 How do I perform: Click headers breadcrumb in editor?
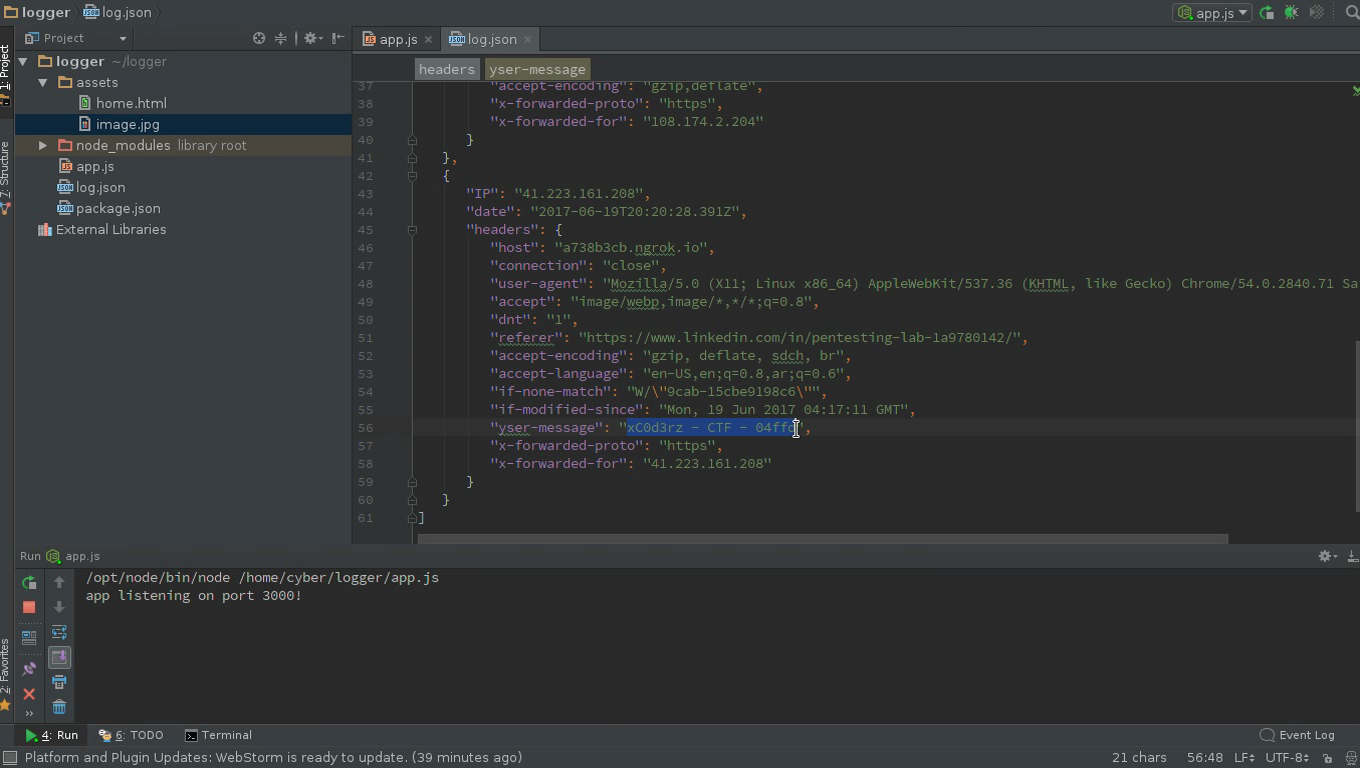446,69
